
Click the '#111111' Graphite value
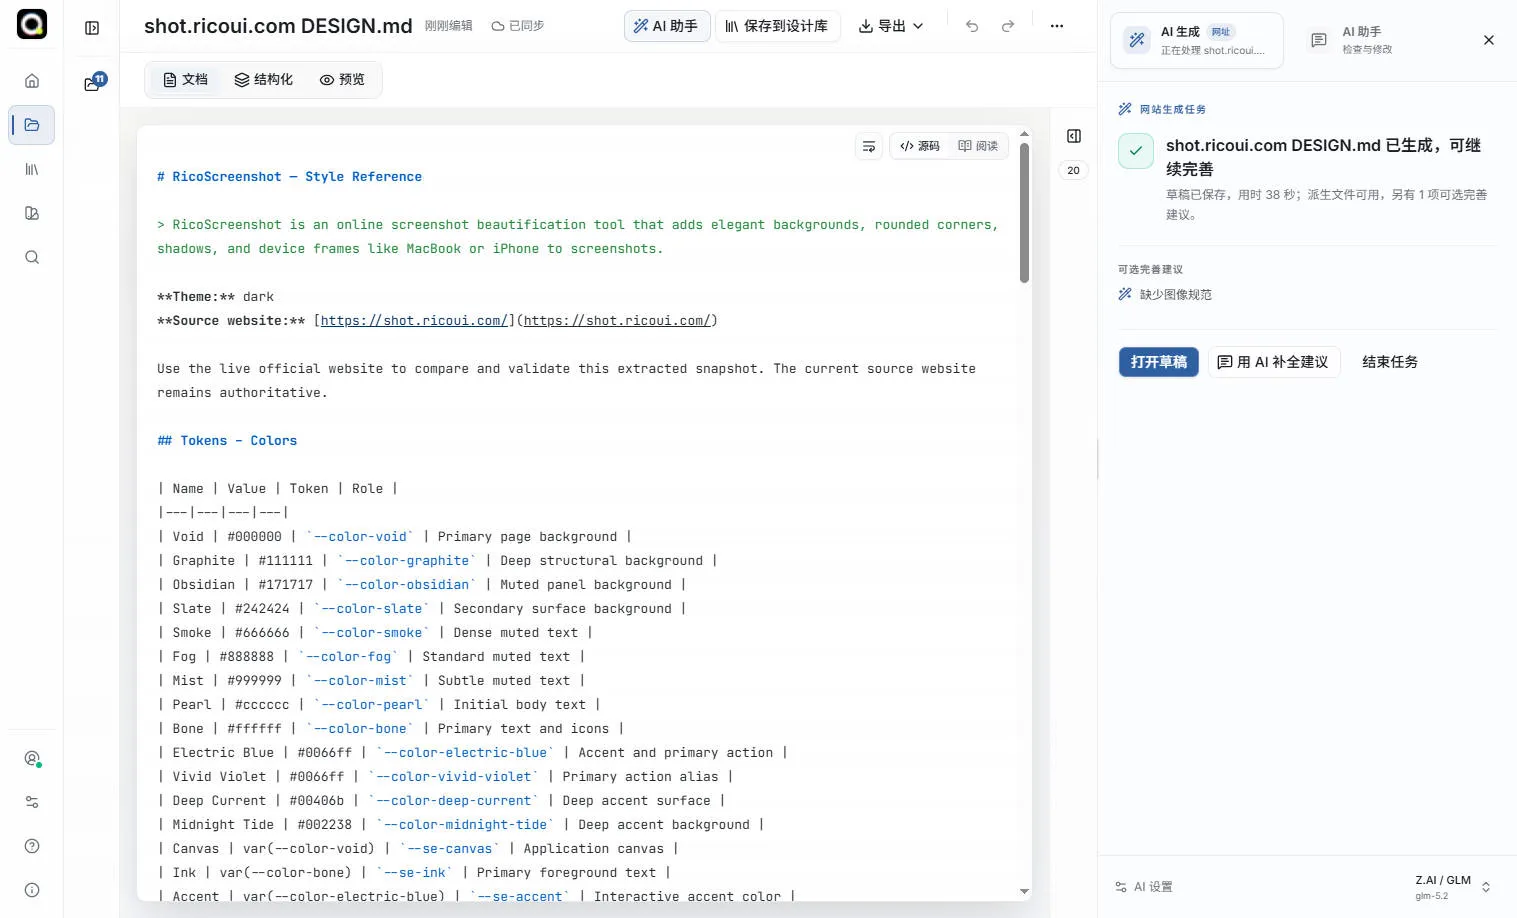point(285,561)
